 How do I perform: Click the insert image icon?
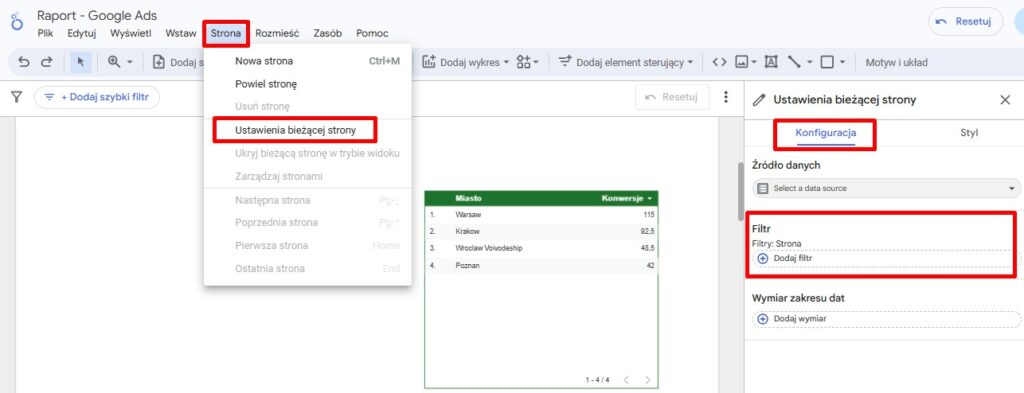742,63
